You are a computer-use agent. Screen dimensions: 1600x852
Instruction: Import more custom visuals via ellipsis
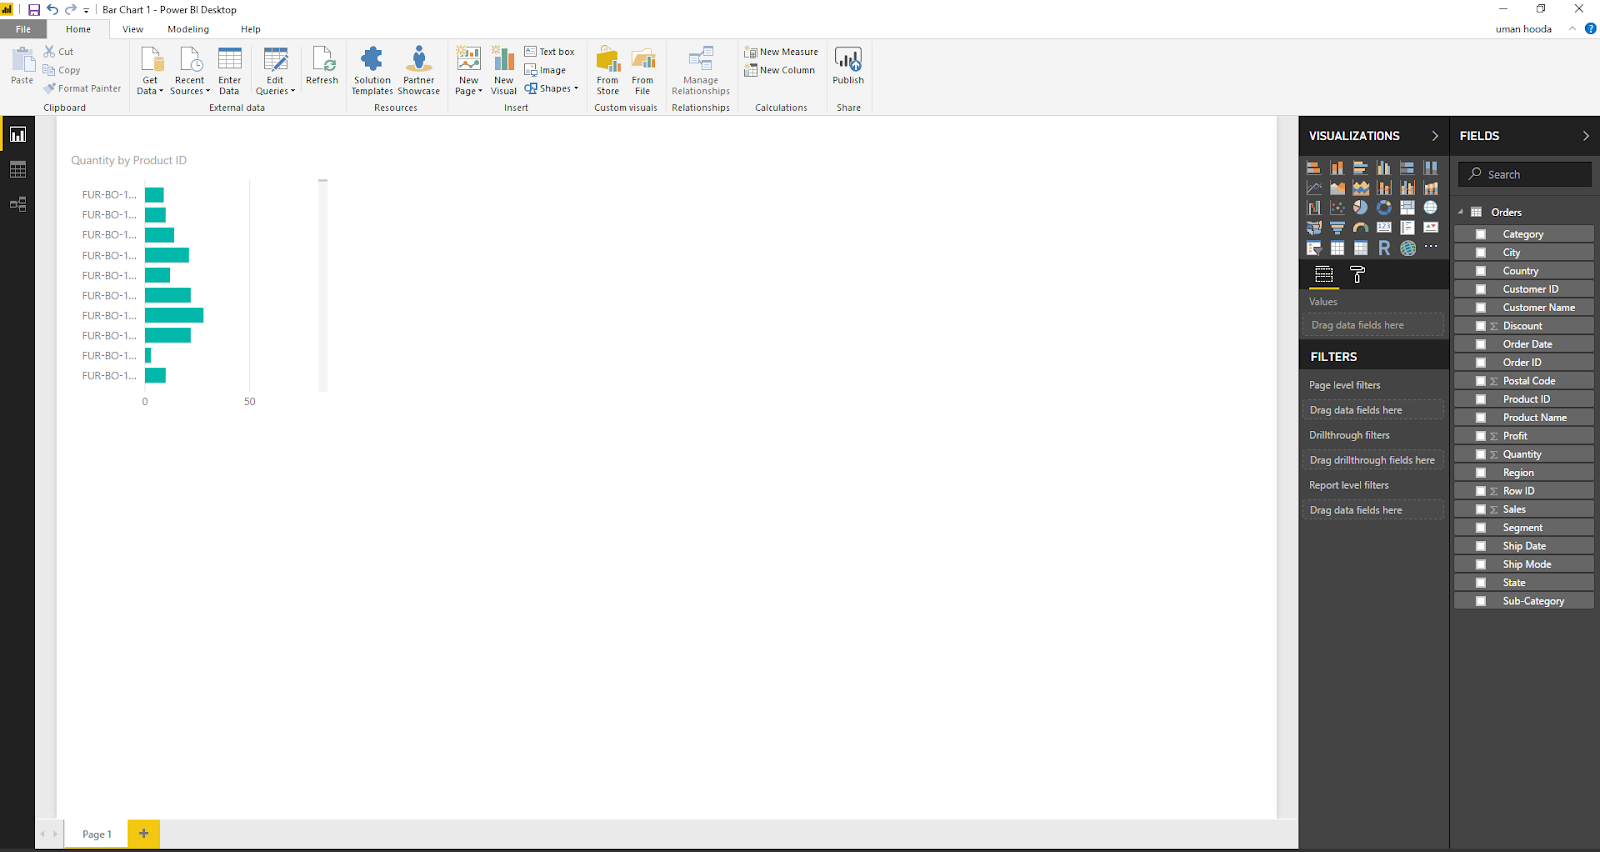1431,247
